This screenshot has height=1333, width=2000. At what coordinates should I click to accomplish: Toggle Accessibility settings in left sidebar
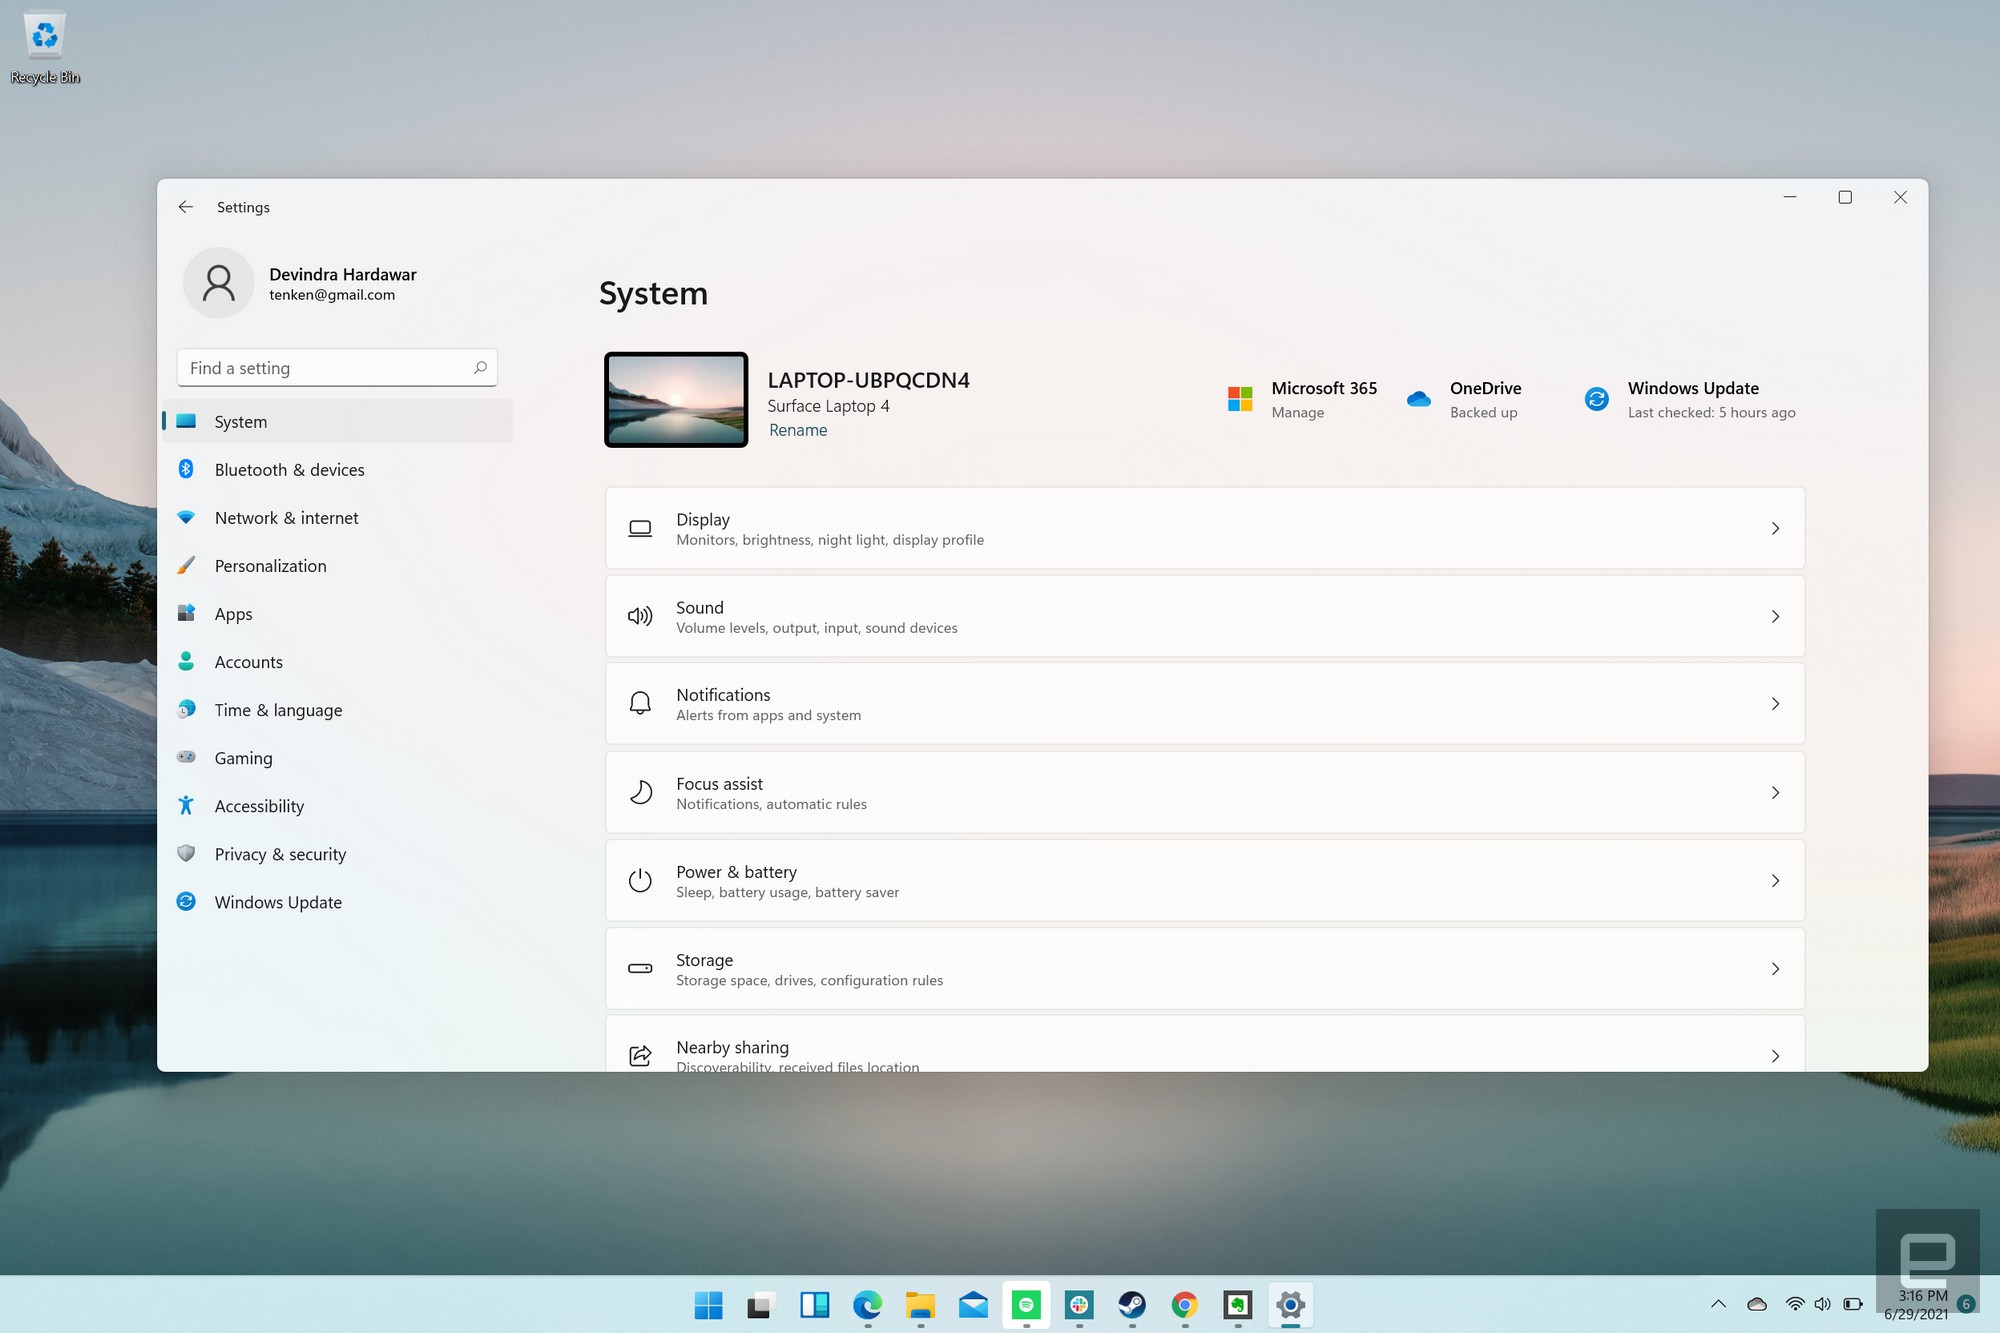pos(259,805)
